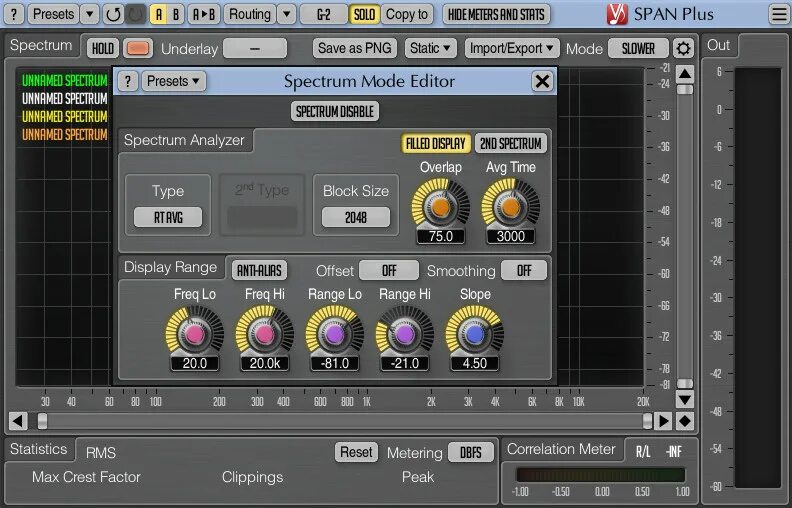Open the Metering DBFS selector
Viewport: 792px width, 508px height.
(470, 452)
